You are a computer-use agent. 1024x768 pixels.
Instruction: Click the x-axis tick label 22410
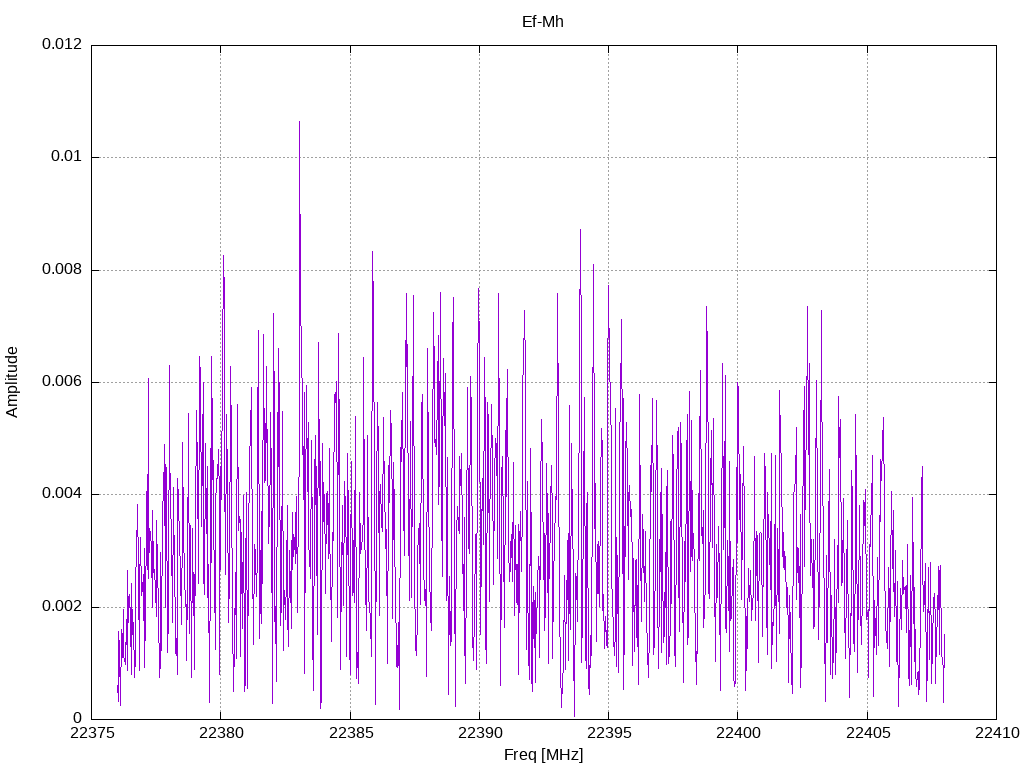pyautogui.click(x=997, y=733)
